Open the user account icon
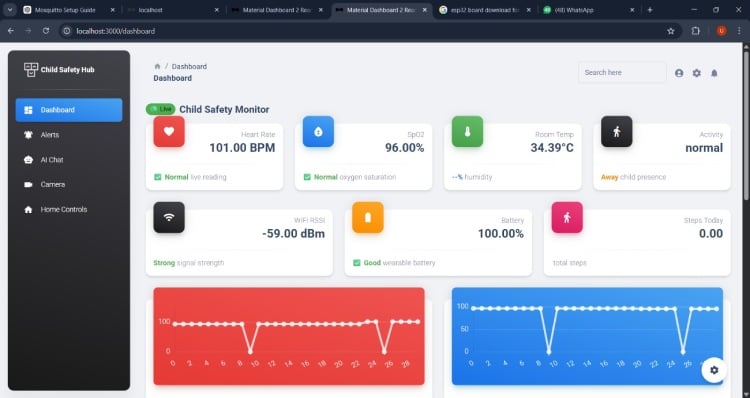This screenshot has width=750, height=398. point(679,73)
